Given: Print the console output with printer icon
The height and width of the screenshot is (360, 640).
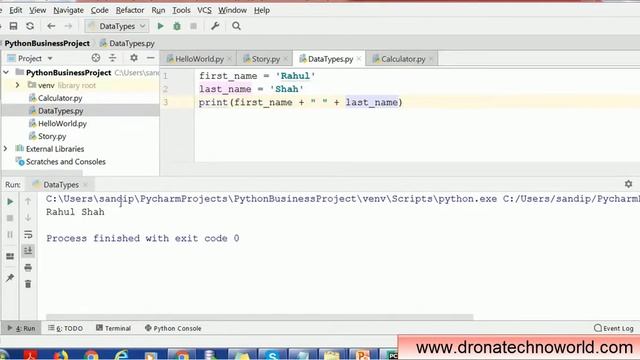Looking at the screenshot, I should (28, 268).
